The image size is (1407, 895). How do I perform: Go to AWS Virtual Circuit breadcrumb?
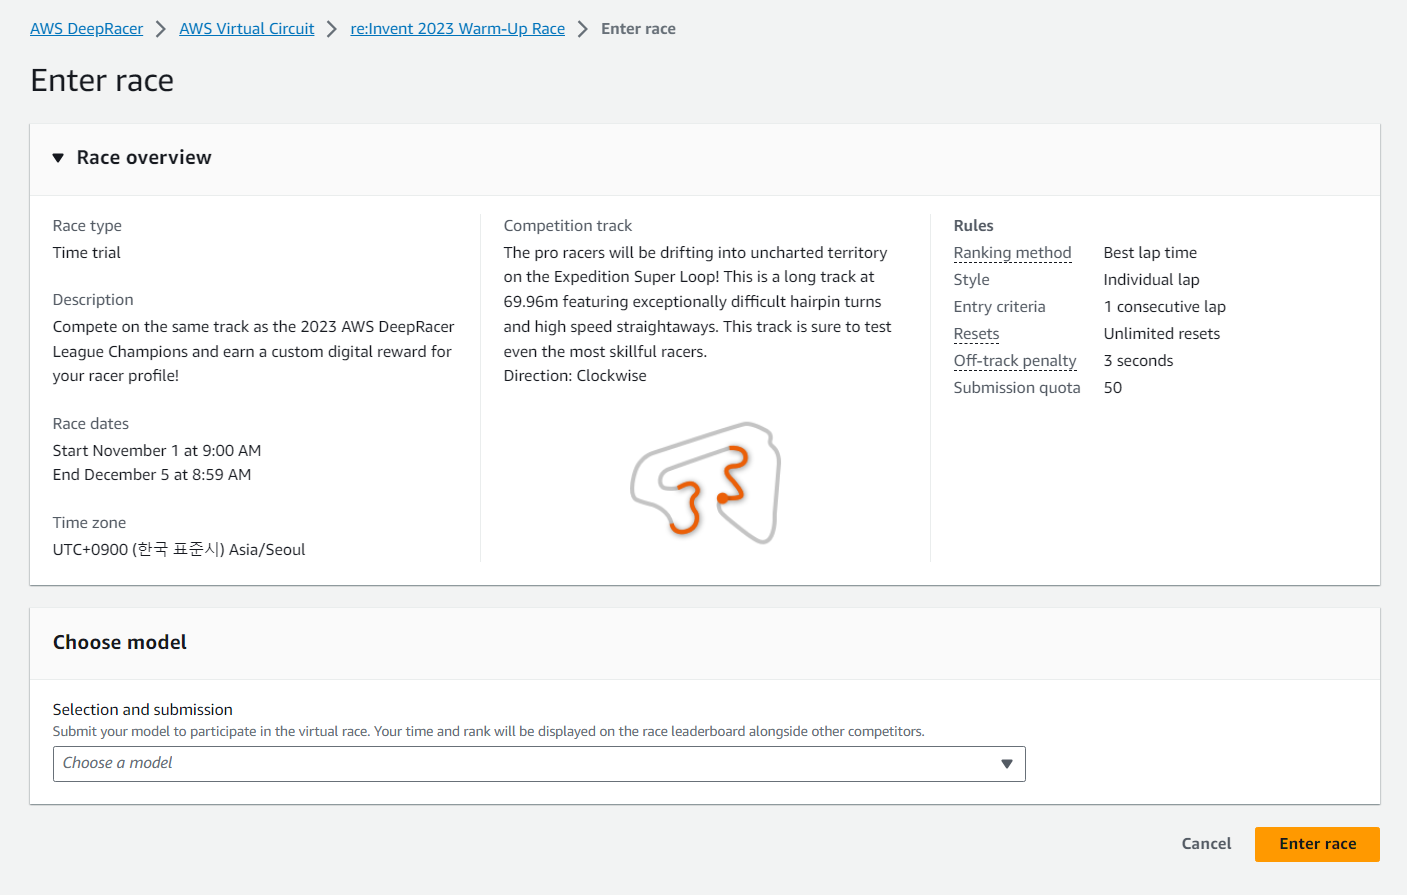pyautogui.click(x=247, y=29)
